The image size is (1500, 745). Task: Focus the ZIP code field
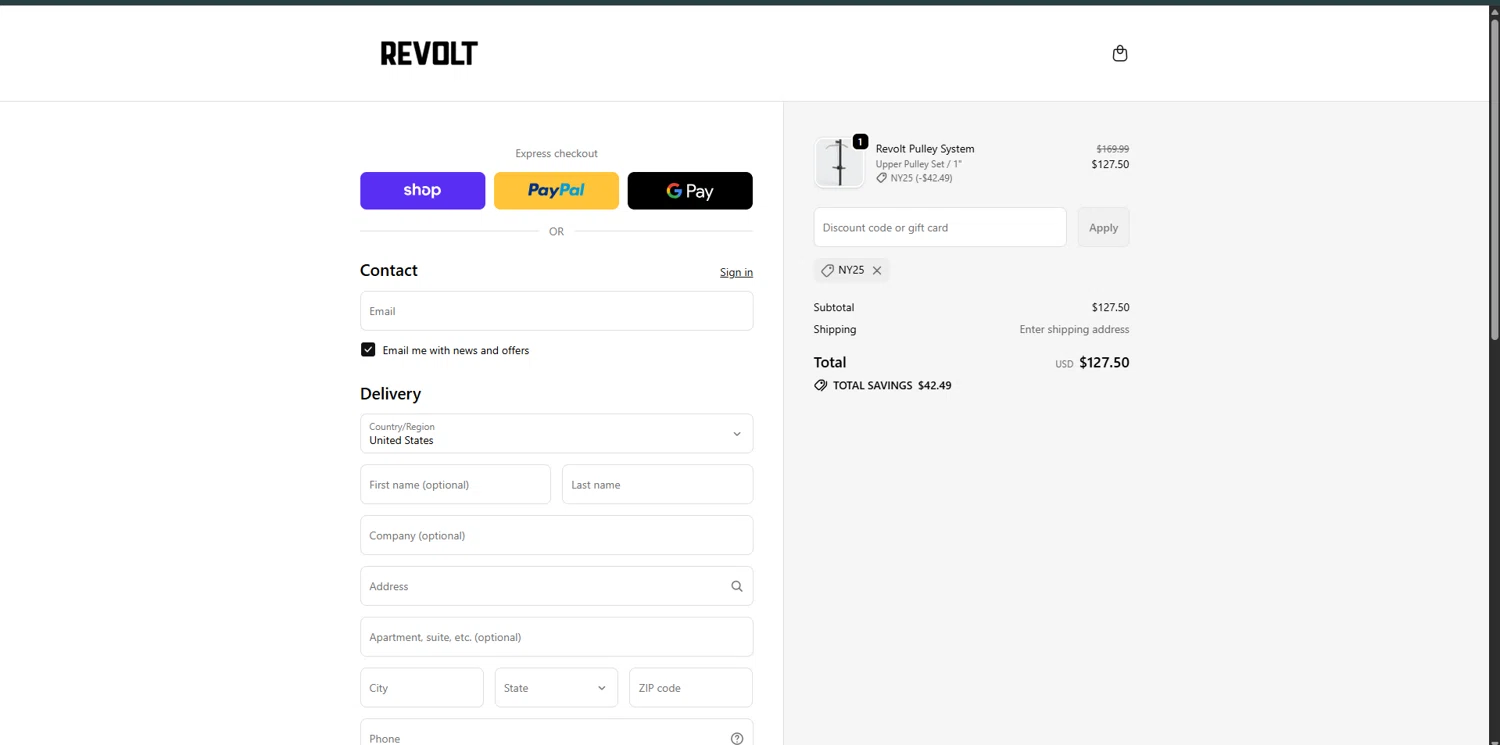691,688
